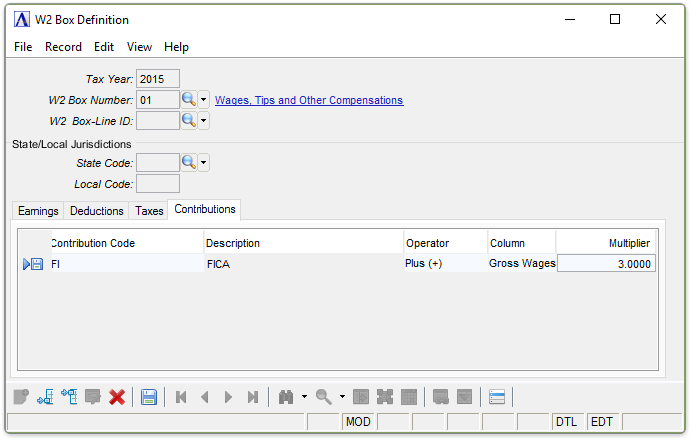Viewport: 694px width, 442px height.
Task: Expand the W2 Box-Line ID dropdown arrow
Action: pos(203,121)
